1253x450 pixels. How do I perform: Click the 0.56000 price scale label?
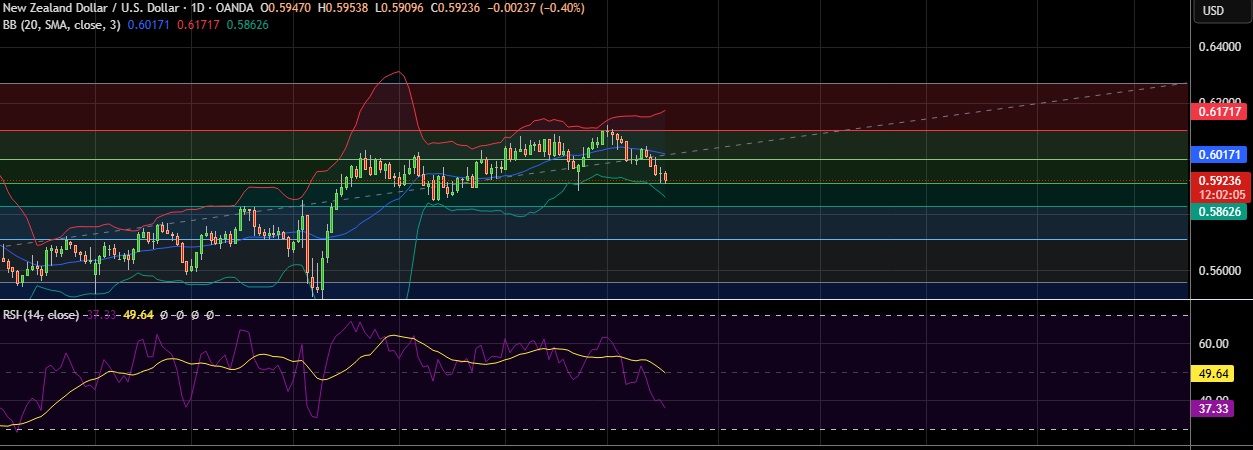tap(1220, 270)
